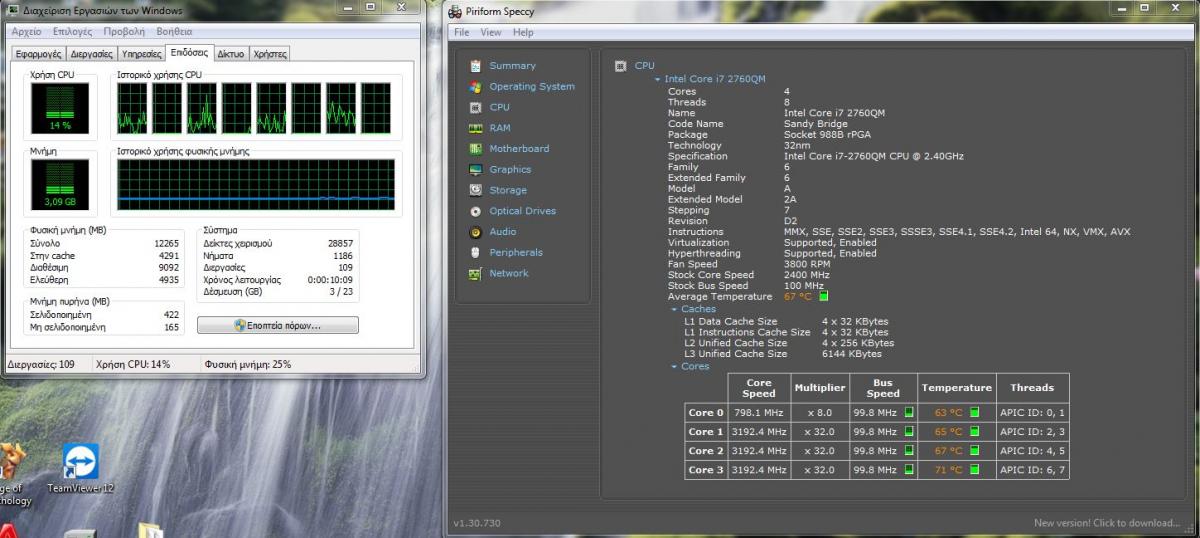Click the Core 0 speed value 798.1 MHz
Screen dimensions: 1200x538
[760, 413]
